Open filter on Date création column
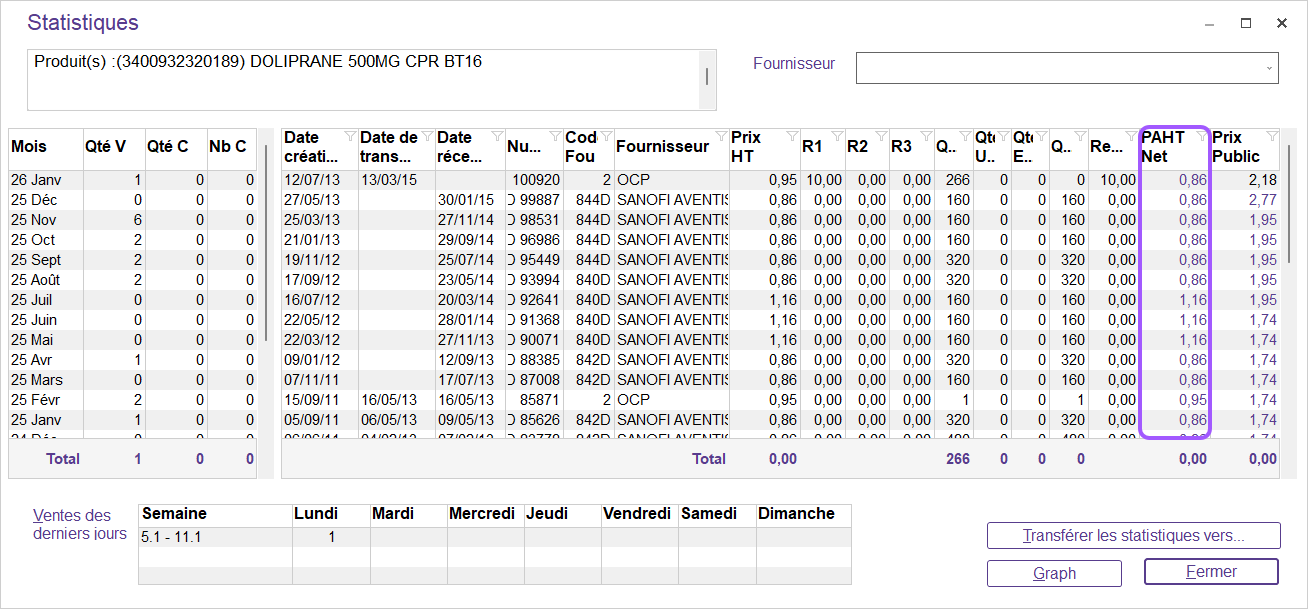The width and height of the screenshot is (1308, 609). tap(348, 136)
